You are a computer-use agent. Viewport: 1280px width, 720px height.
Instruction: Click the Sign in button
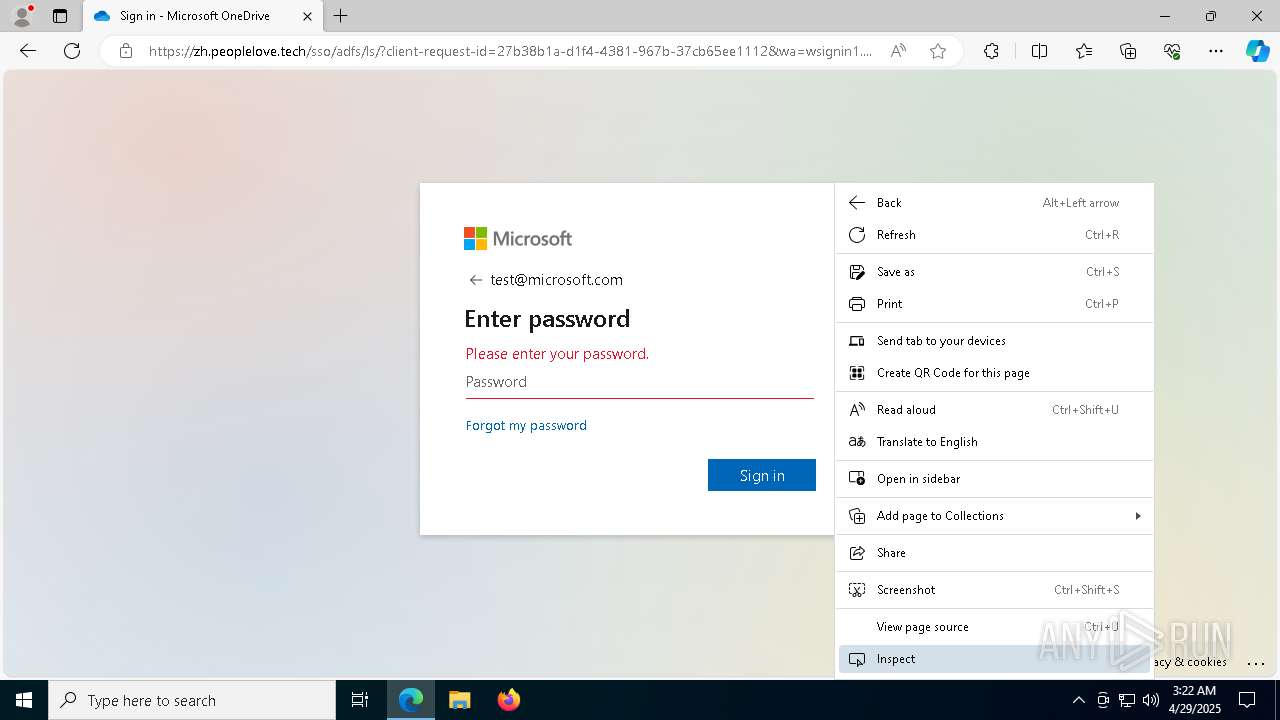[x=762, y=475]
